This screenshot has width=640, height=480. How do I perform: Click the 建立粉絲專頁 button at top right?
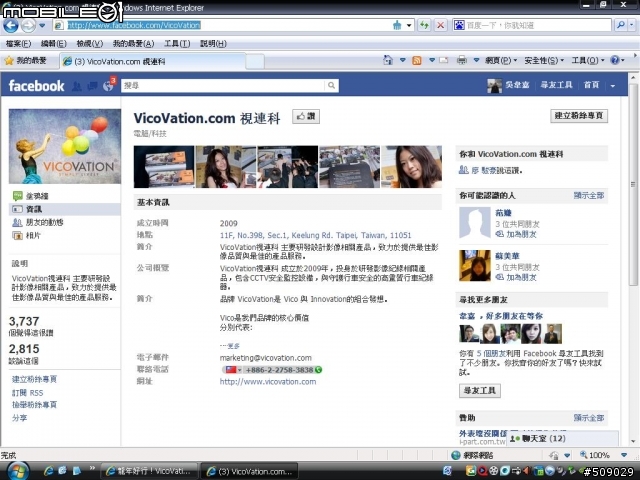(x=579, y=116)
